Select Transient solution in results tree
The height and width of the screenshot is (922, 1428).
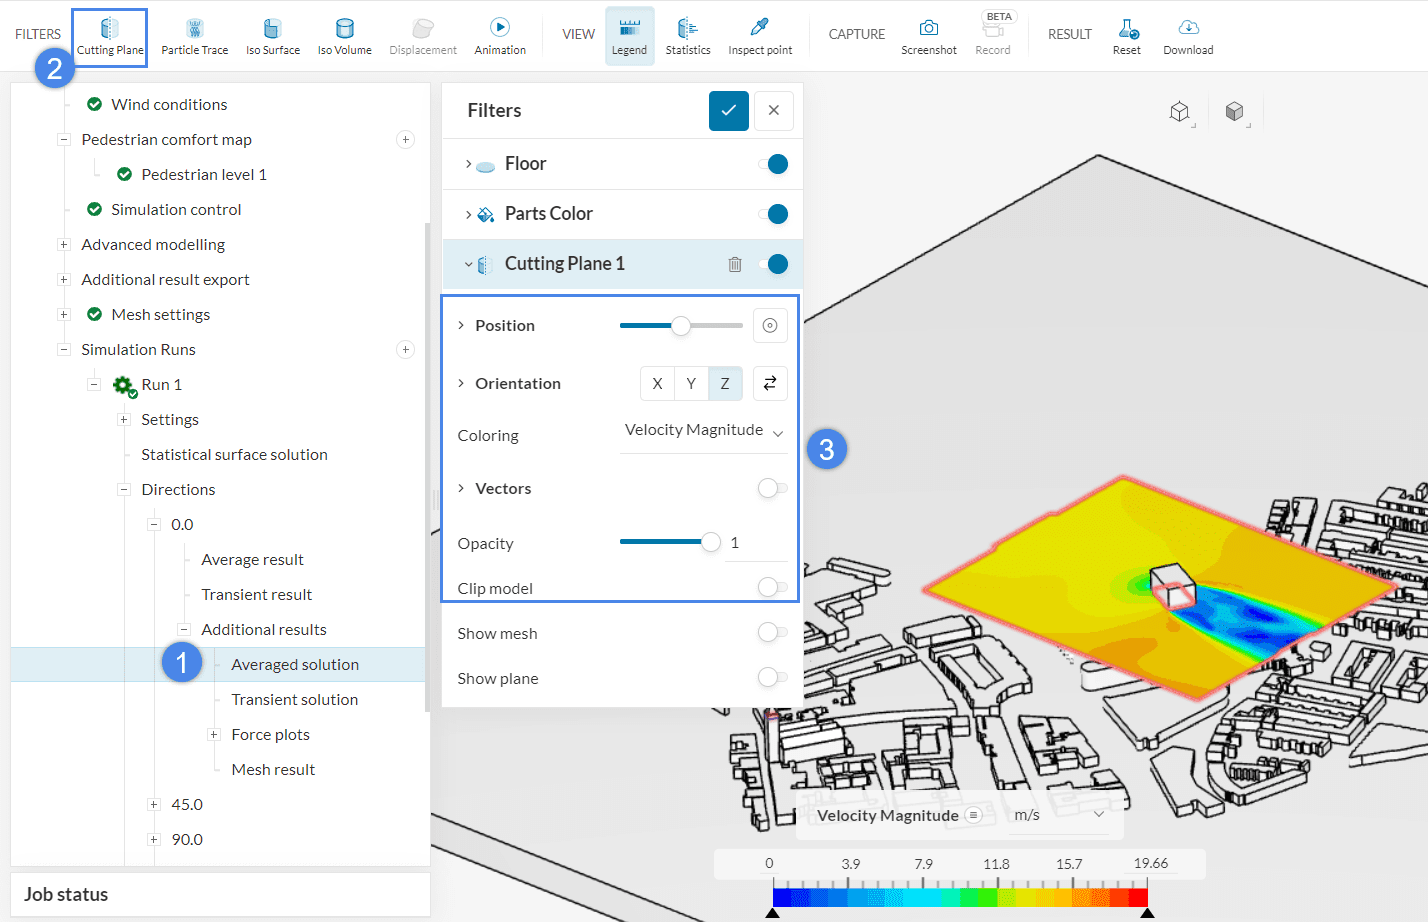(x=294, y=699)
